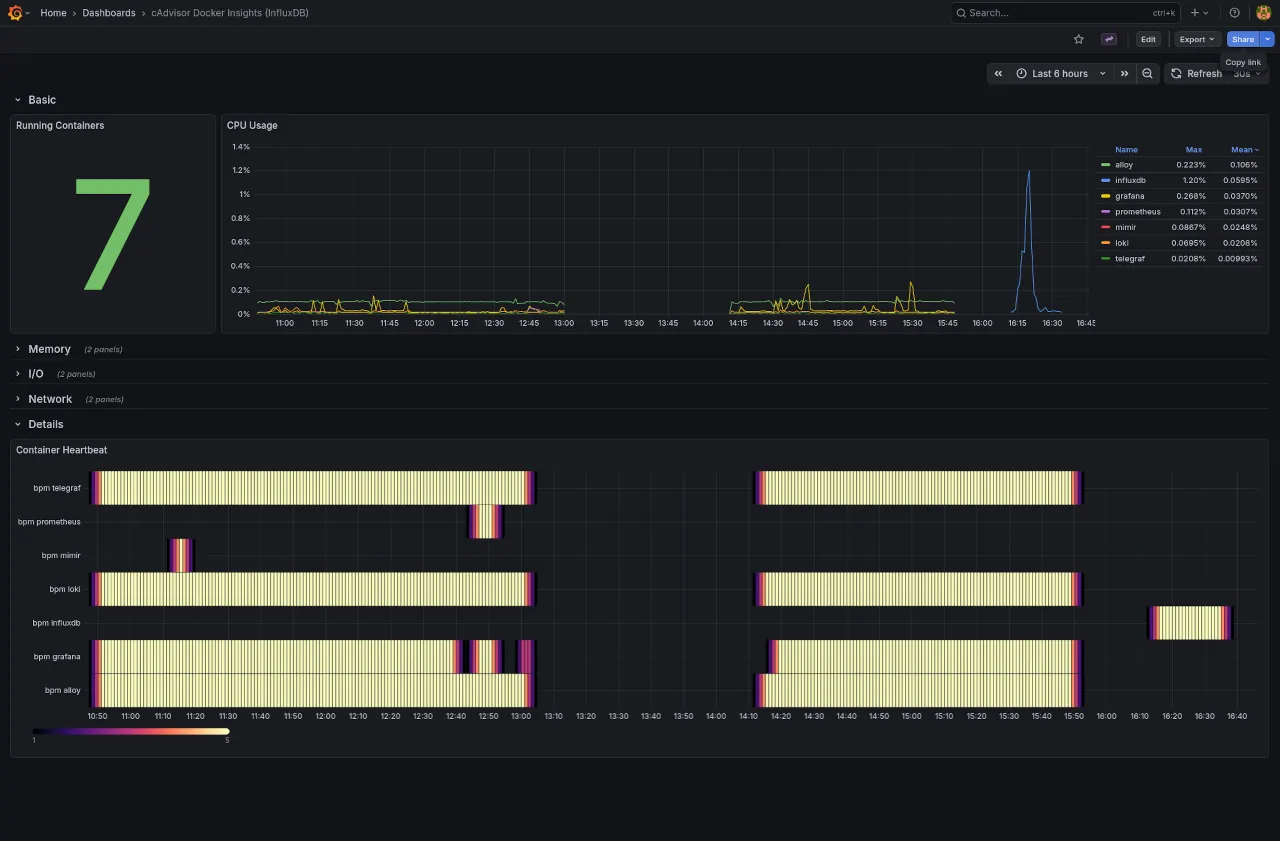The height and width of the screenshot is (841, 1280).
Task: Click the Grafana logo home icon
Action: point(15,13)
